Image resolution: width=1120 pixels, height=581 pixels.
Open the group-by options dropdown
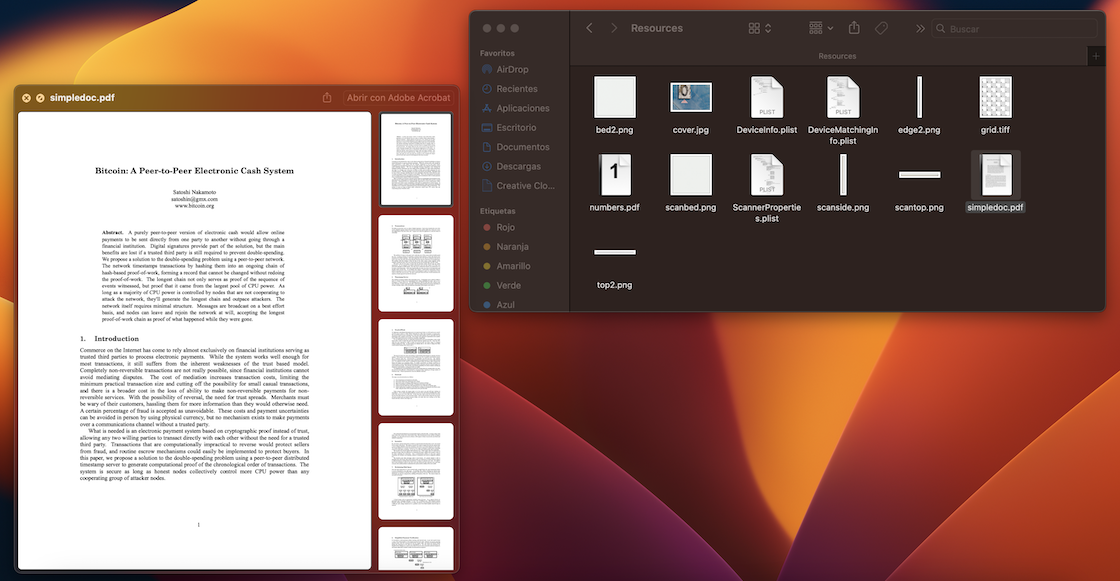pos(821,29)
